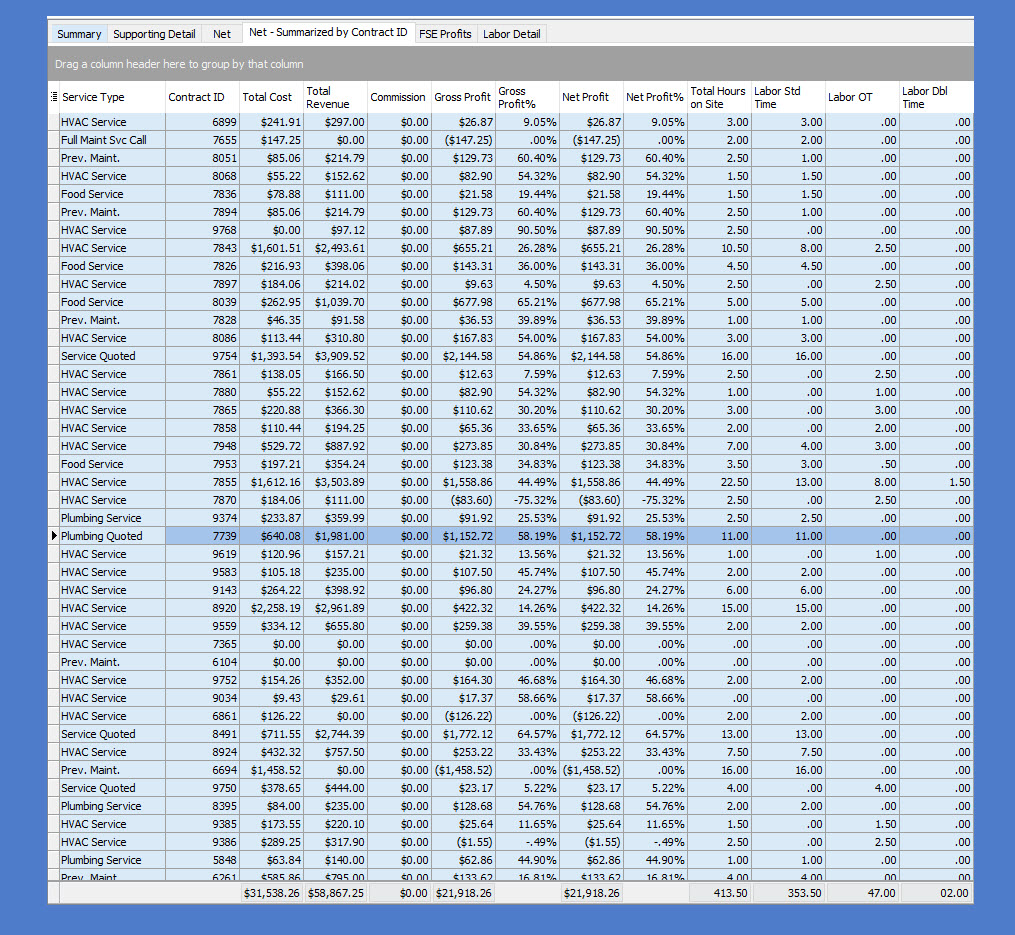Screen dimensions: 1015x935
Task: Click the footer Labor Std Time total 353.50
Action: point(788,893)
